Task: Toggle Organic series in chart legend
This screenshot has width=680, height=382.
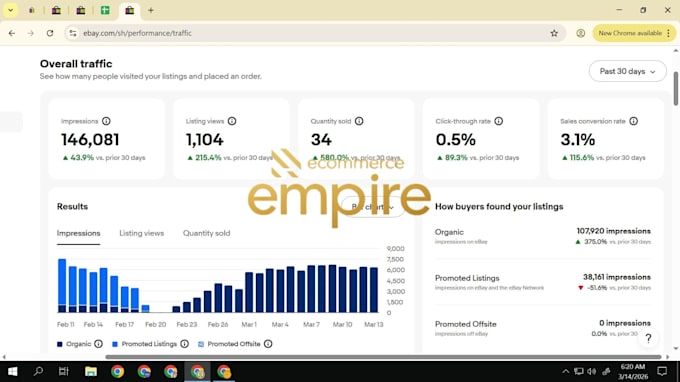Action: point(74,344)
